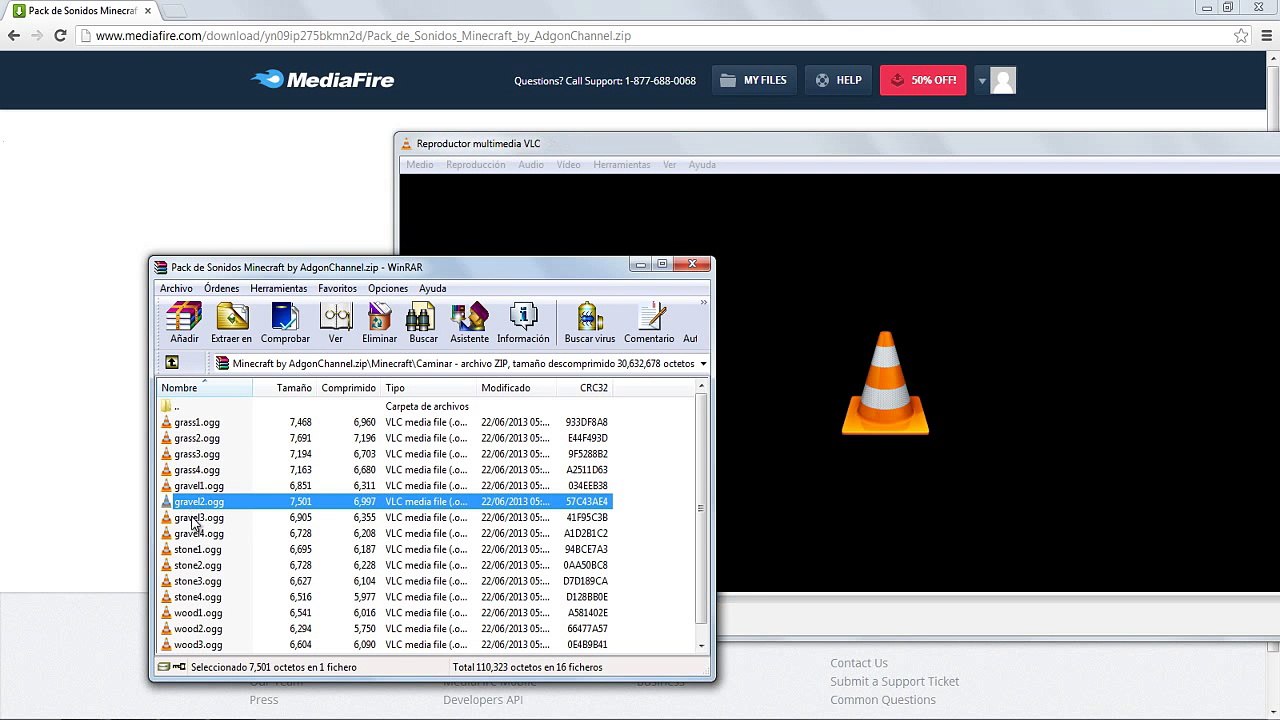Click the VLC cone in the player window
Screen dimensions: 1280x720
[885, 383]
